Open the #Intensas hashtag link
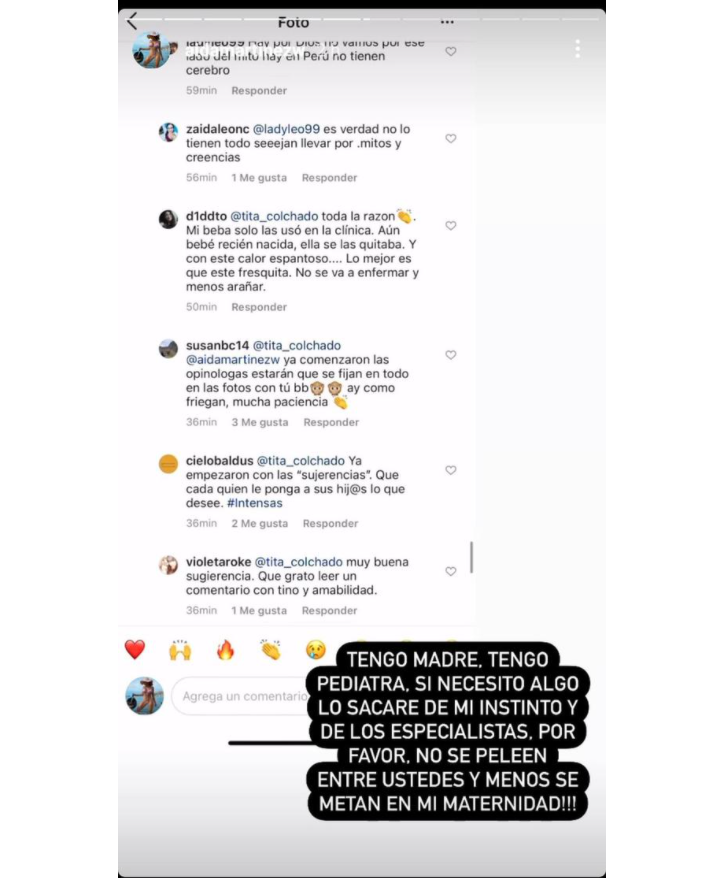The height and width of the screenshot is (878, 701). click(x=255, y=503)
